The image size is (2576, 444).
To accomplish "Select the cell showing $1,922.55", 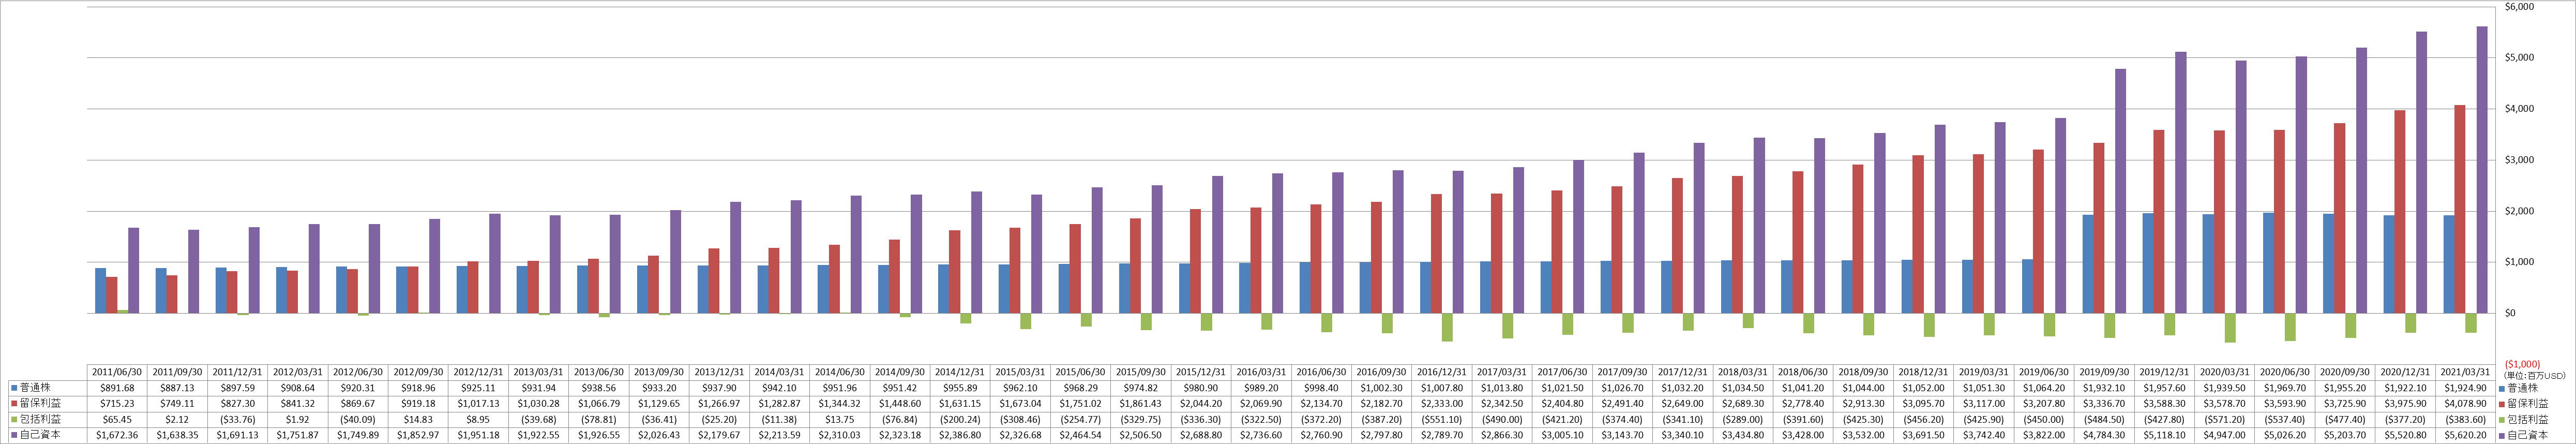I will (539, 436).
